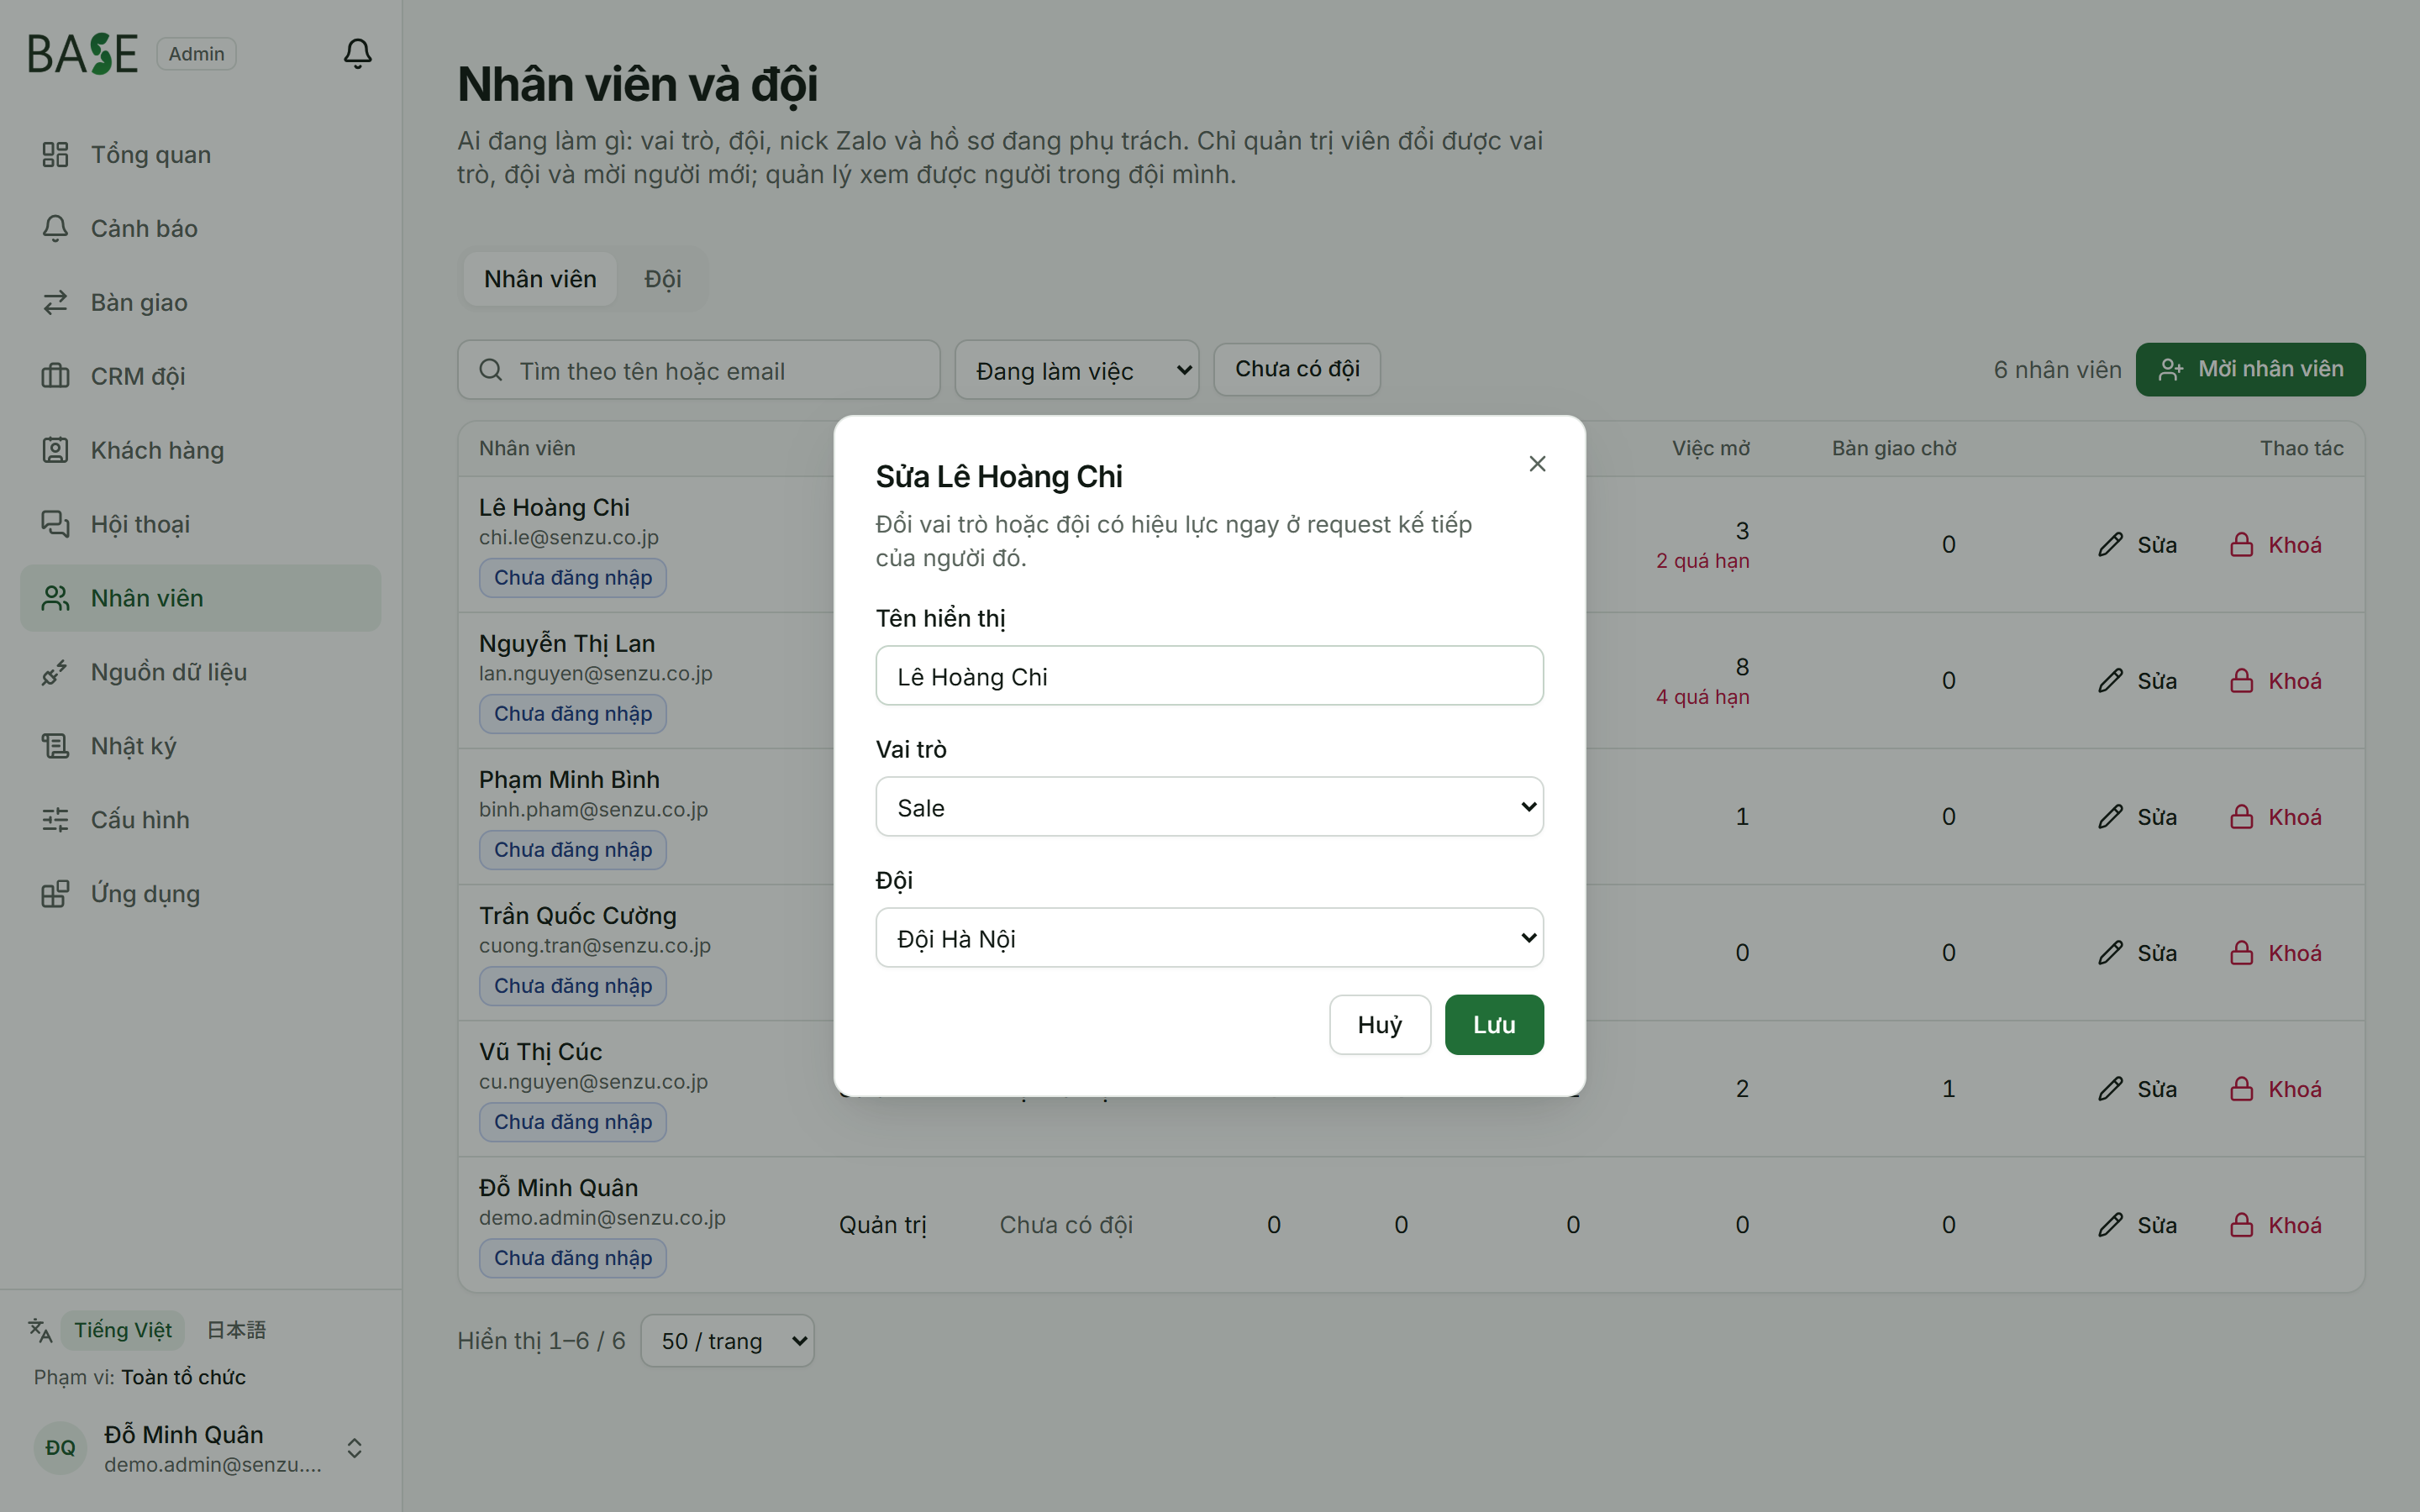Image resolution: width=2420 pixels, height=1512 pixels.
Task: Close the Sửa Lê Hoàng Chi dialog
Action: pyautogui.click(x=1537, y=464)
